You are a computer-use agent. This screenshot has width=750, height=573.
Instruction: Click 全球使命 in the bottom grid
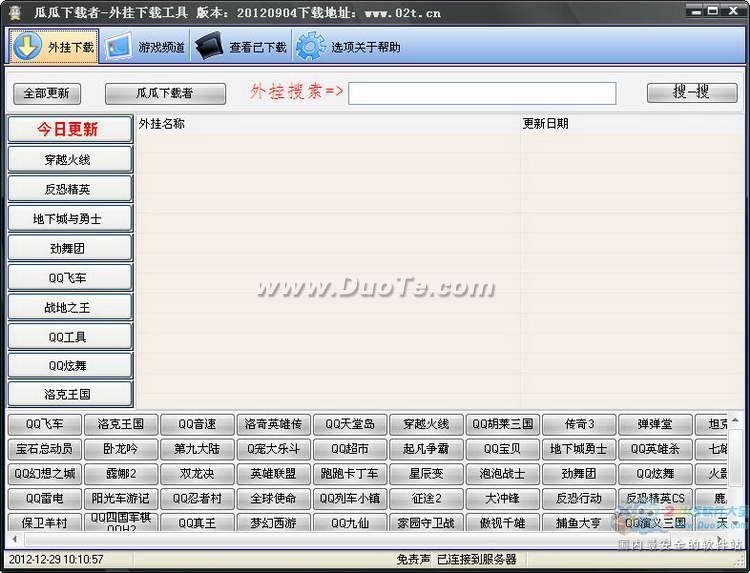pos(274,499)
